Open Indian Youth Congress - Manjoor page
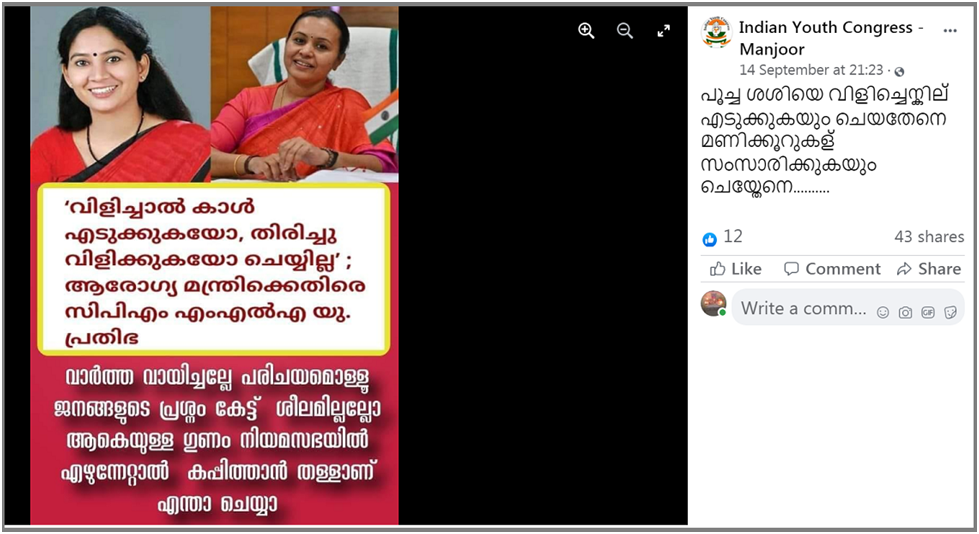The width and height of the screenshot is (979, 534). coord(826,38)
